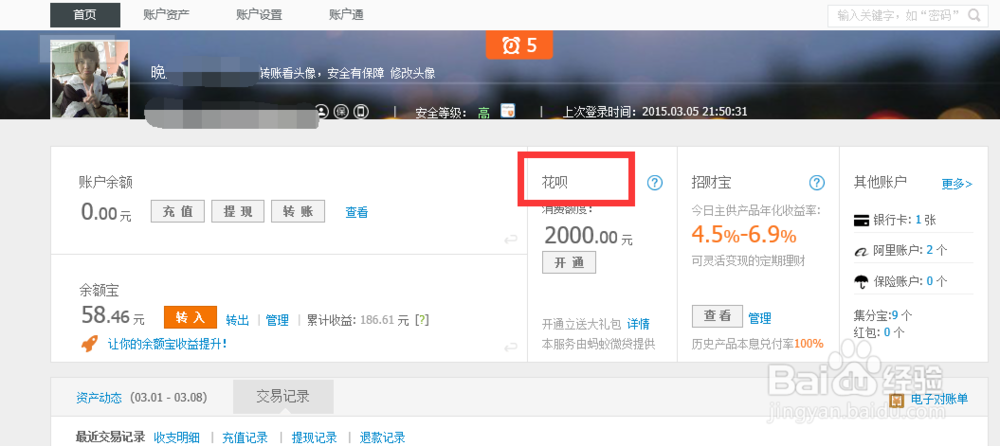Click the 修改头像 link

pos(413,73)
